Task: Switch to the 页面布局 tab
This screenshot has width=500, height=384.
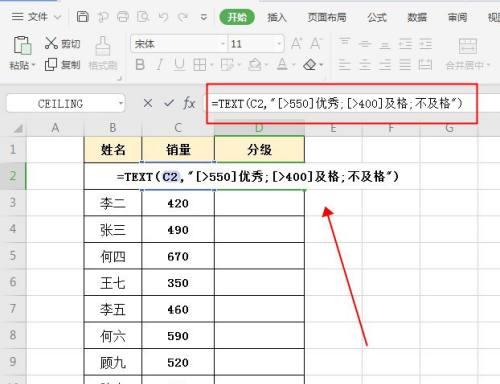Action: pyautogui.click(x=327, y=17)
